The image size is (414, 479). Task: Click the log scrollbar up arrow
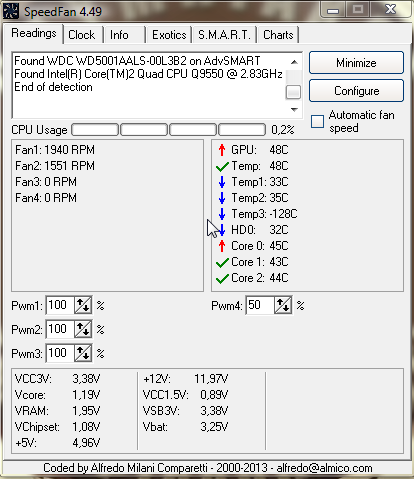294,62
